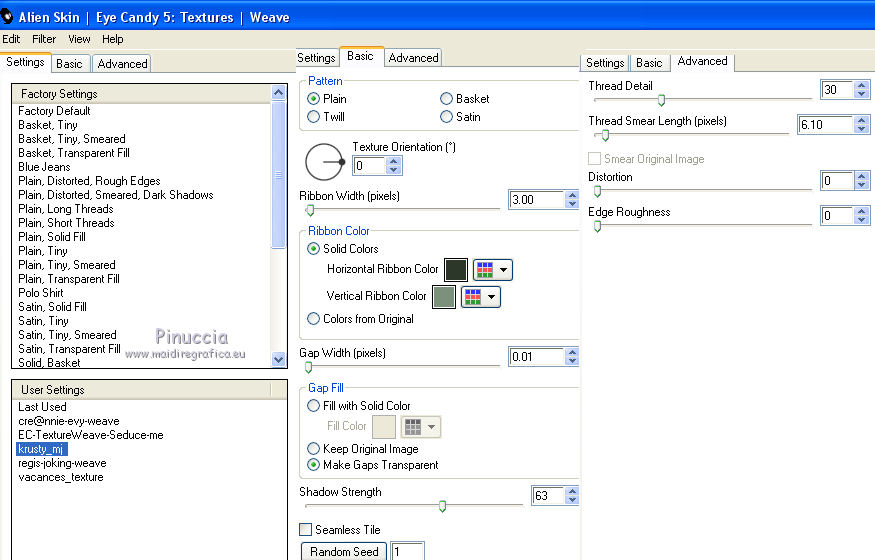Click the Fill Color swatch
This screenshot has width=875, height=560.
coord(384,427)
